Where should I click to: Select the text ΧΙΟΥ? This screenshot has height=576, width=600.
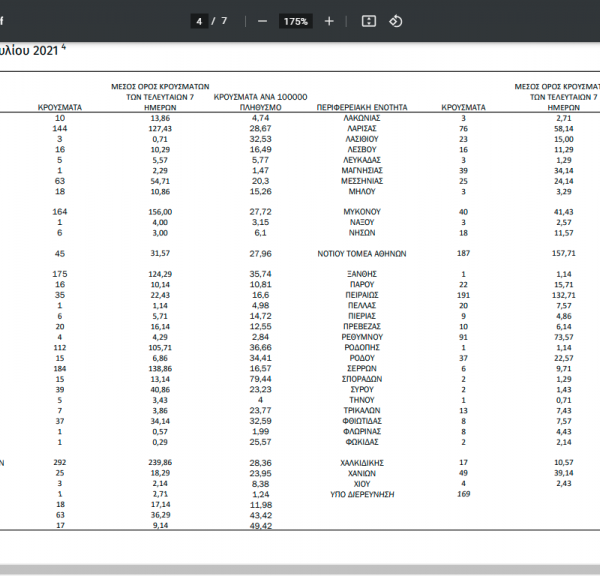pyautogui.click(x=362, y=484)
